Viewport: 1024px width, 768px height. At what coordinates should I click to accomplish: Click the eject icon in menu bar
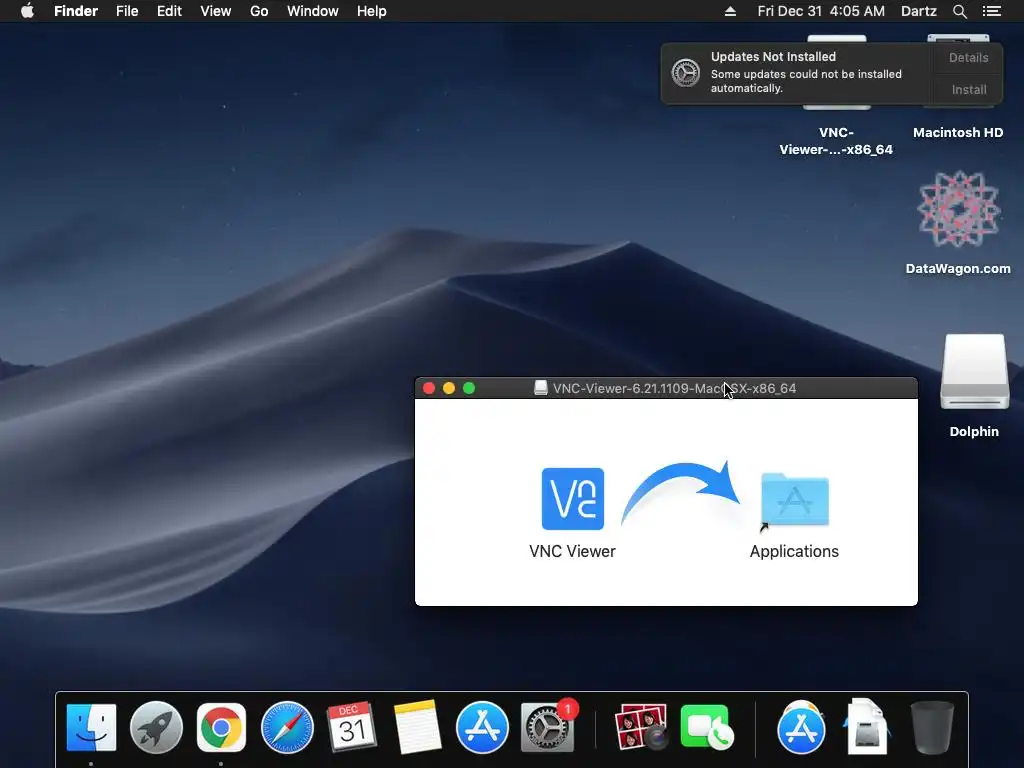pos(730,11)
